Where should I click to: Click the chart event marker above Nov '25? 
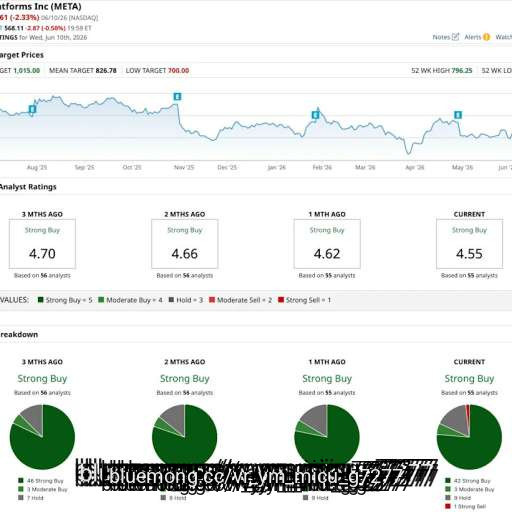(x=177, y=97)
